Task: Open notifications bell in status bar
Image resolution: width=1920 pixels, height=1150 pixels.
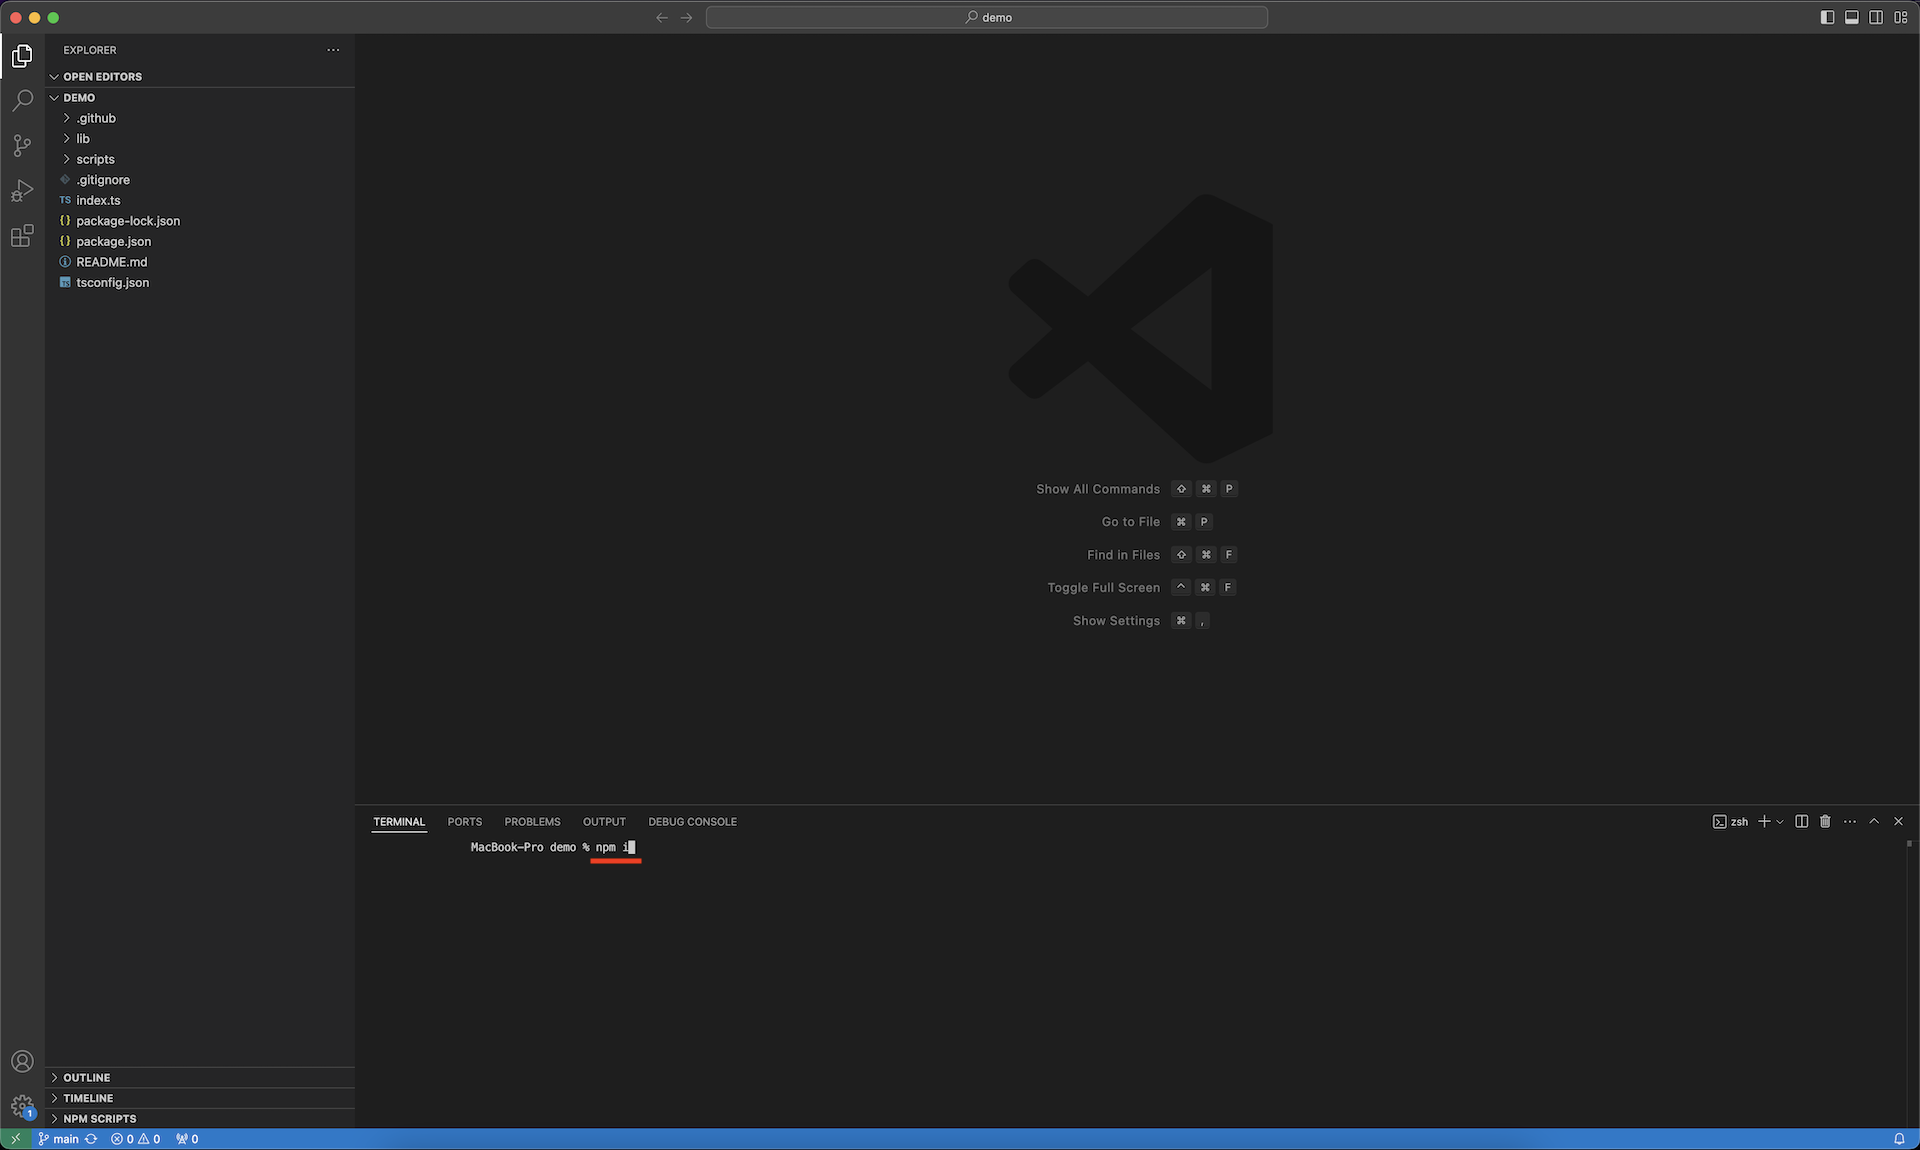Action: (1899, 1139)
